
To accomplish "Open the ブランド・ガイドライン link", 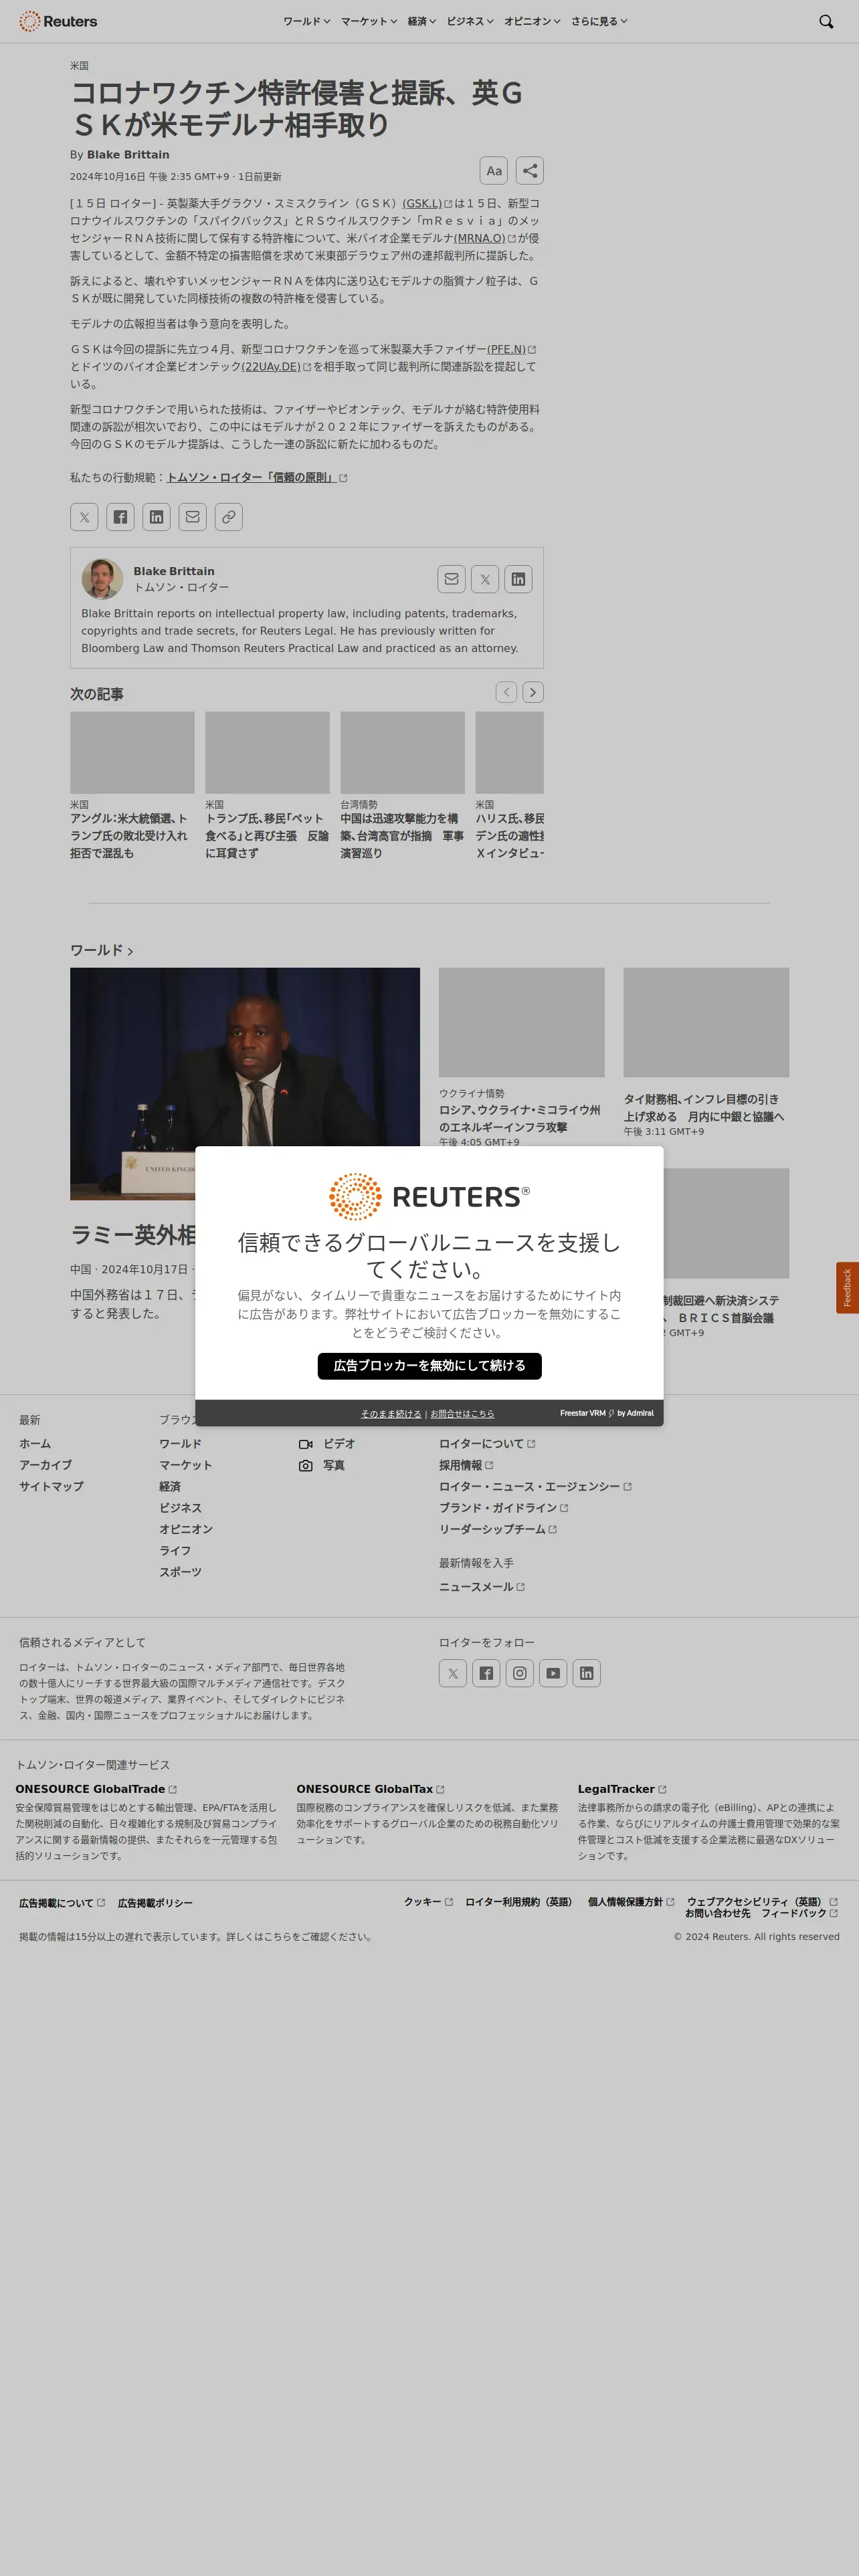I will coord(504,1508).
